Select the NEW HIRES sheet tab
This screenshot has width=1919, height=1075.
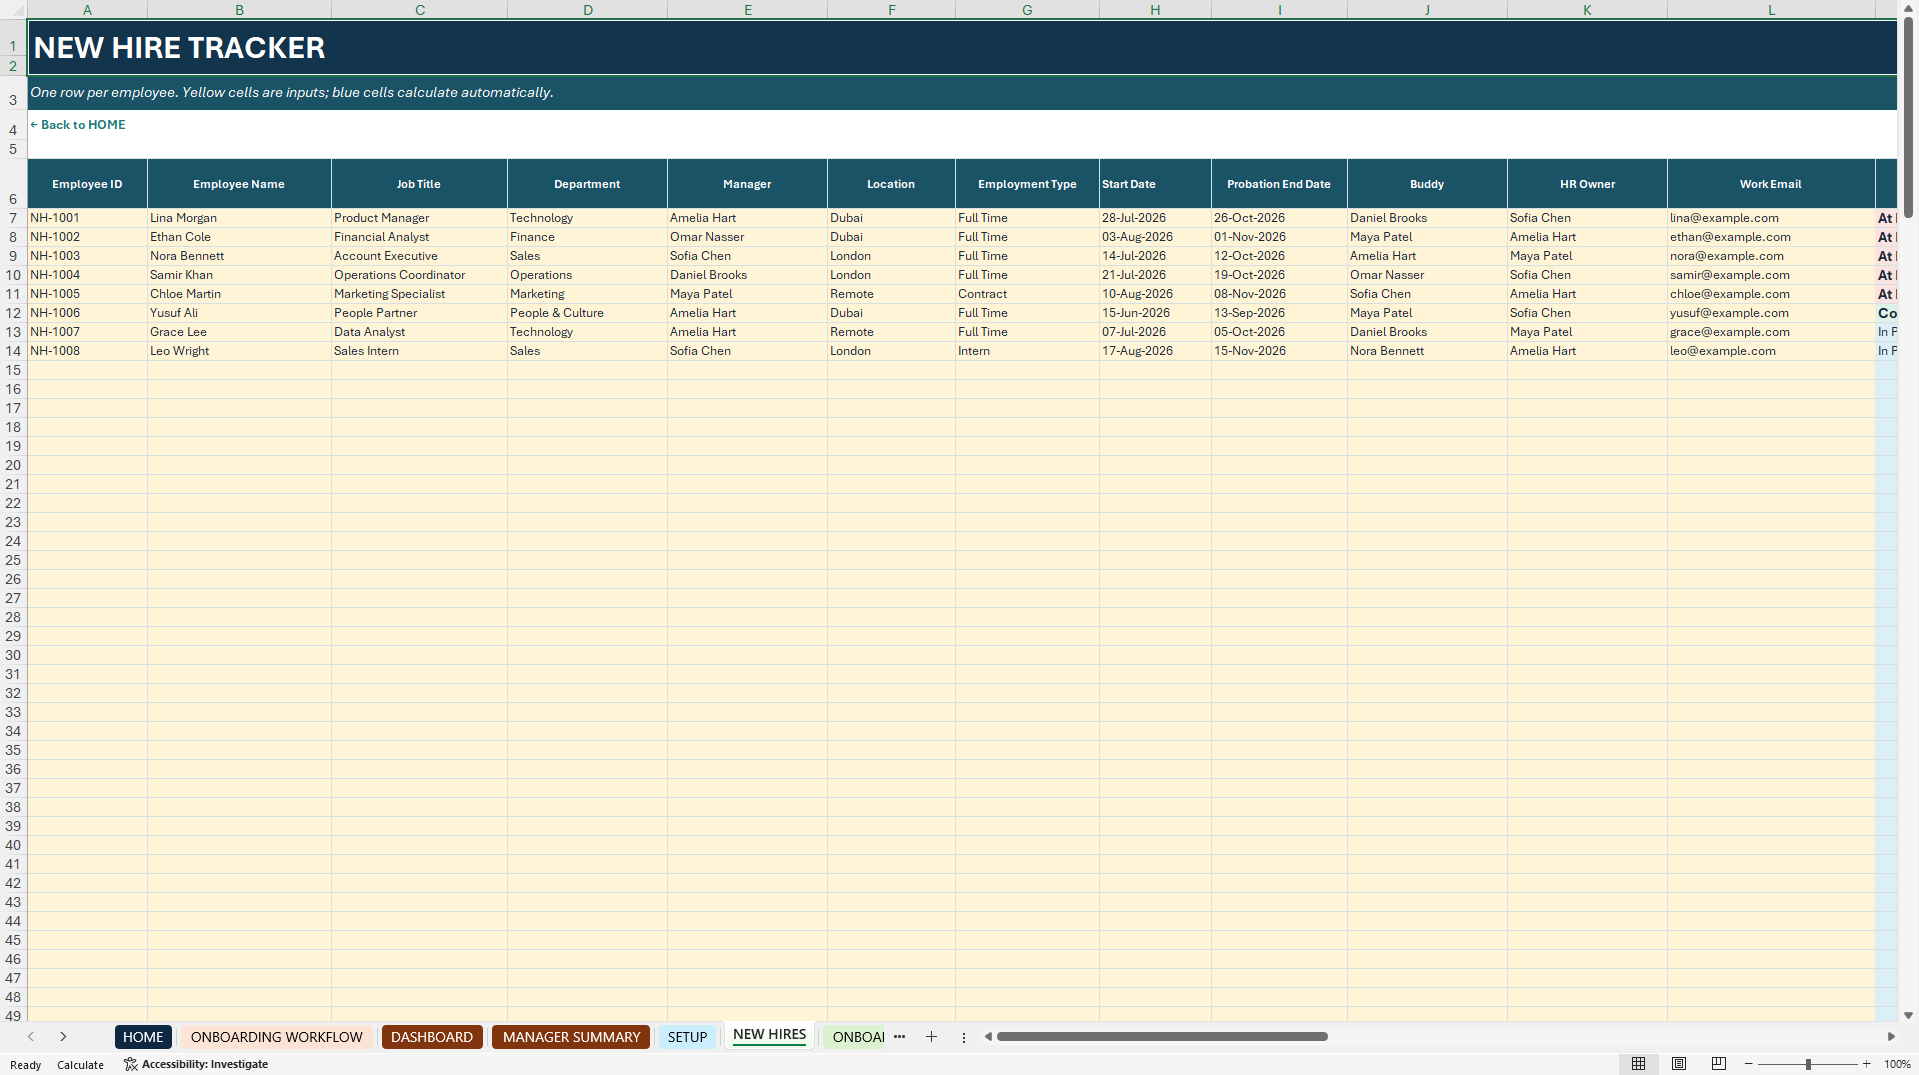pyautogui.click(x=769, y=1035)
